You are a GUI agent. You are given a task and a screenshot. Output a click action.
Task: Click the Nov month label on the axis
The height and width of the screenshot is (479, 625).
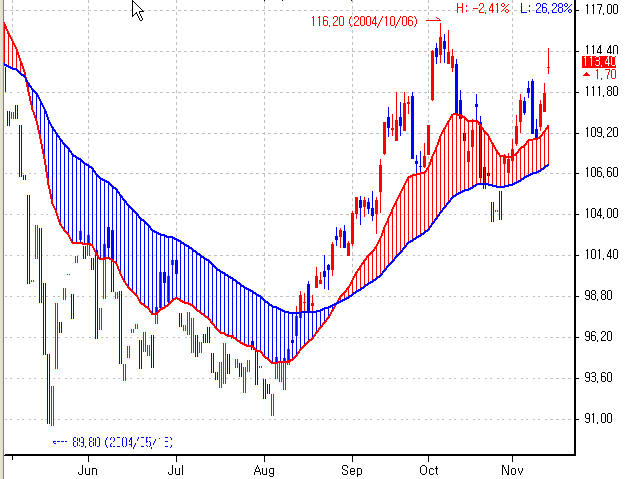[x=512, y=468]
